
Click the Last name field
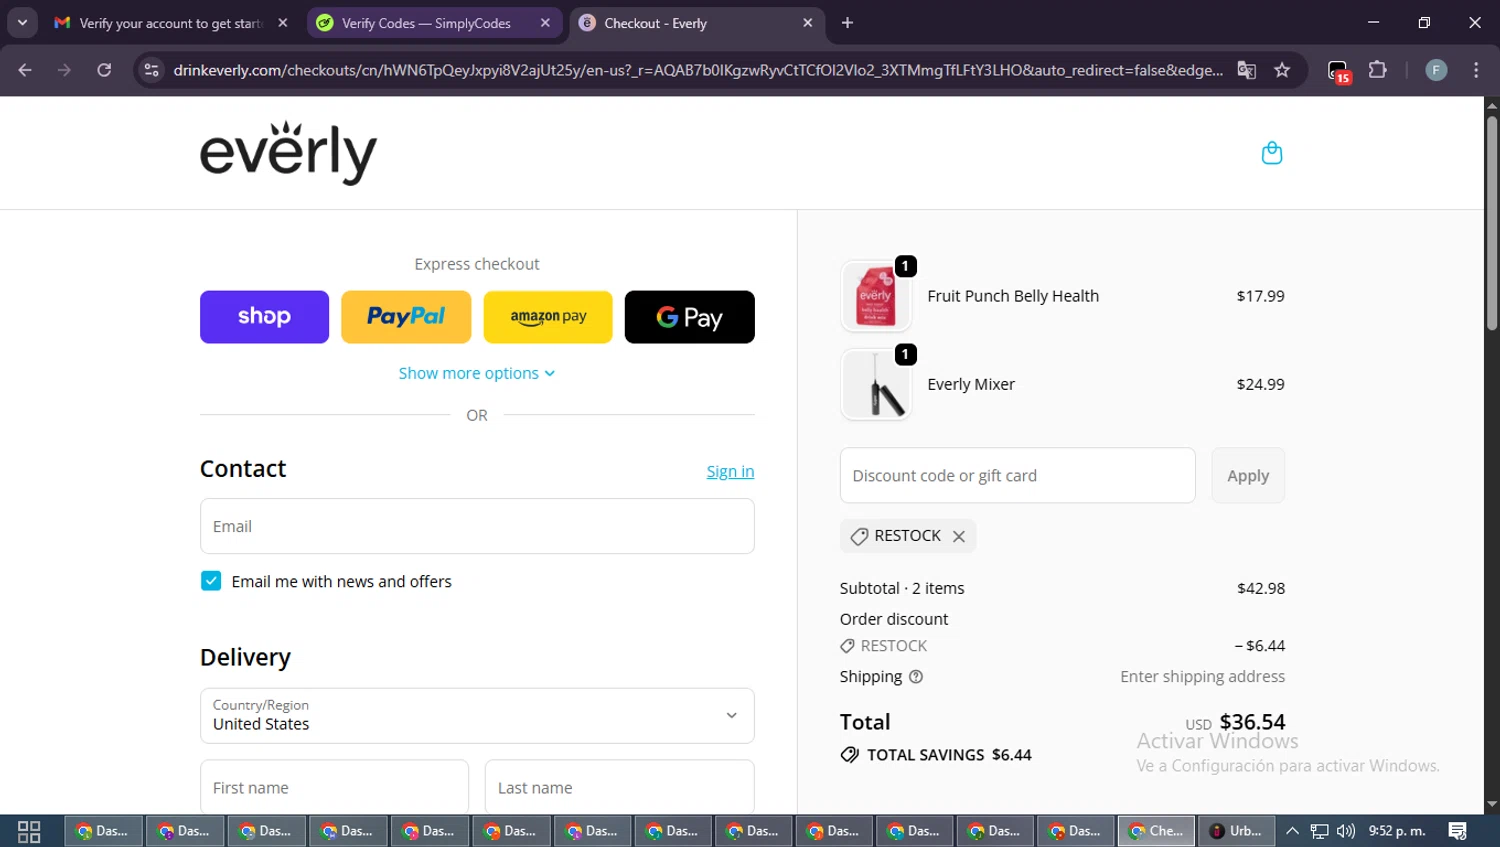coord(619,787)
